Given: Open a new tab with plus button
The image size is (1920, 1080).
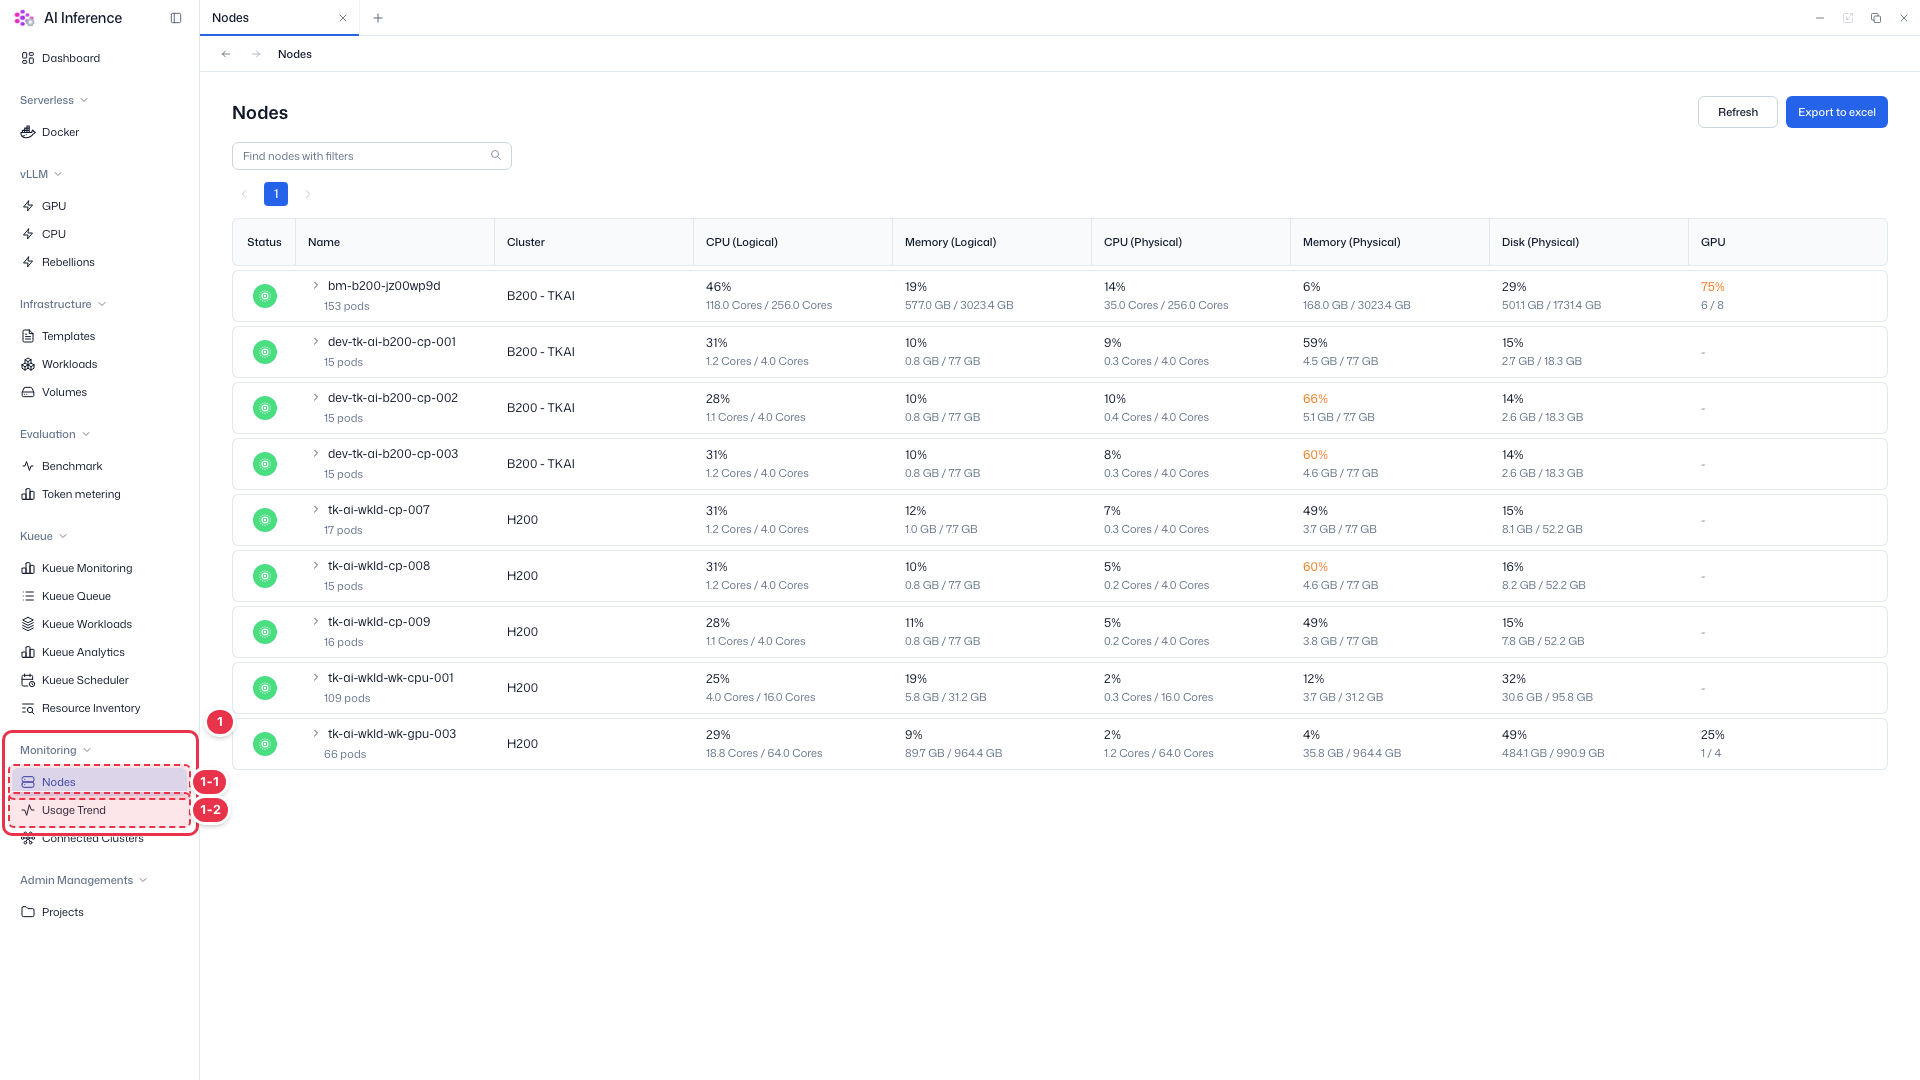Looking at the screenshot, I should [378, 18].
